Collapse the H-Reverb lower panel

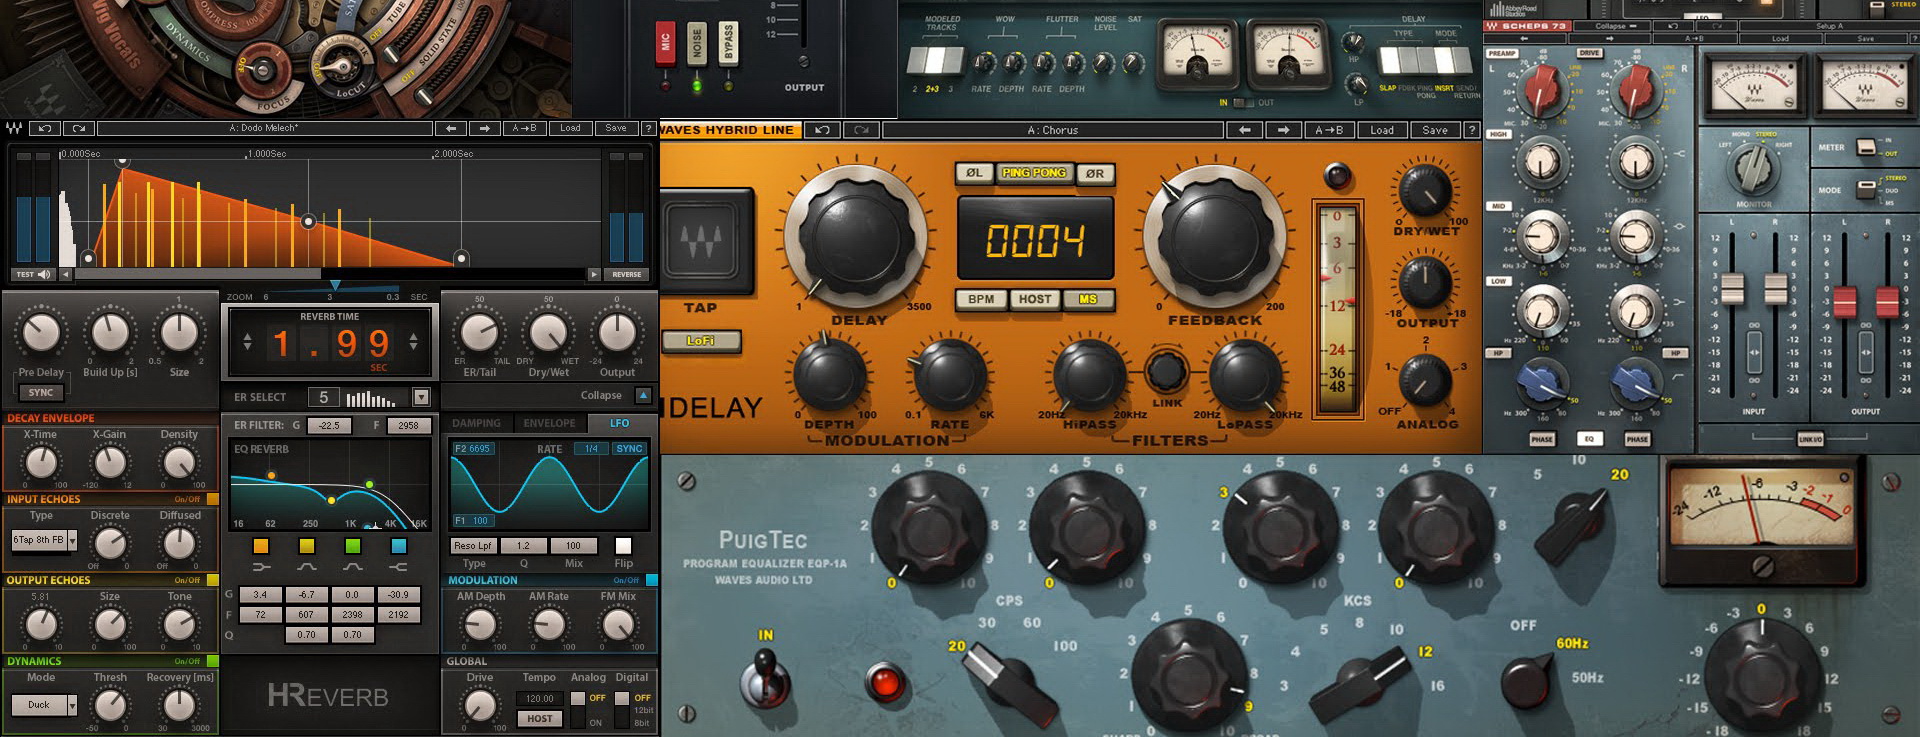[643, 395]
